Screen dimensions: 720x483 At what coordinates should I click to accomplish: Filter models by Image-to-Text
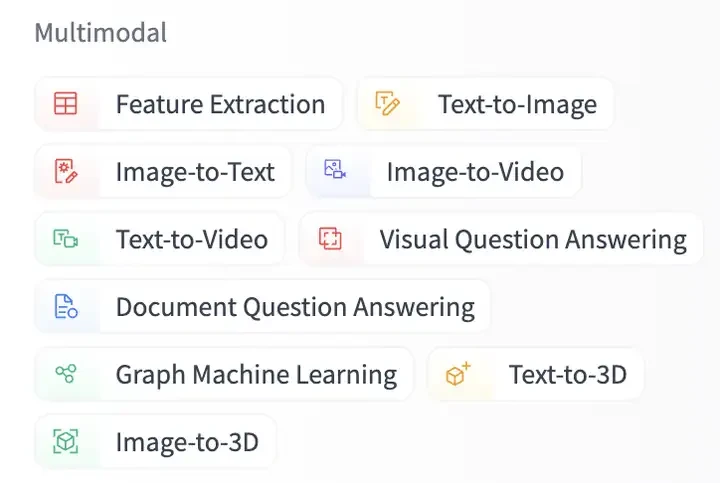click(x=195, y=172)
